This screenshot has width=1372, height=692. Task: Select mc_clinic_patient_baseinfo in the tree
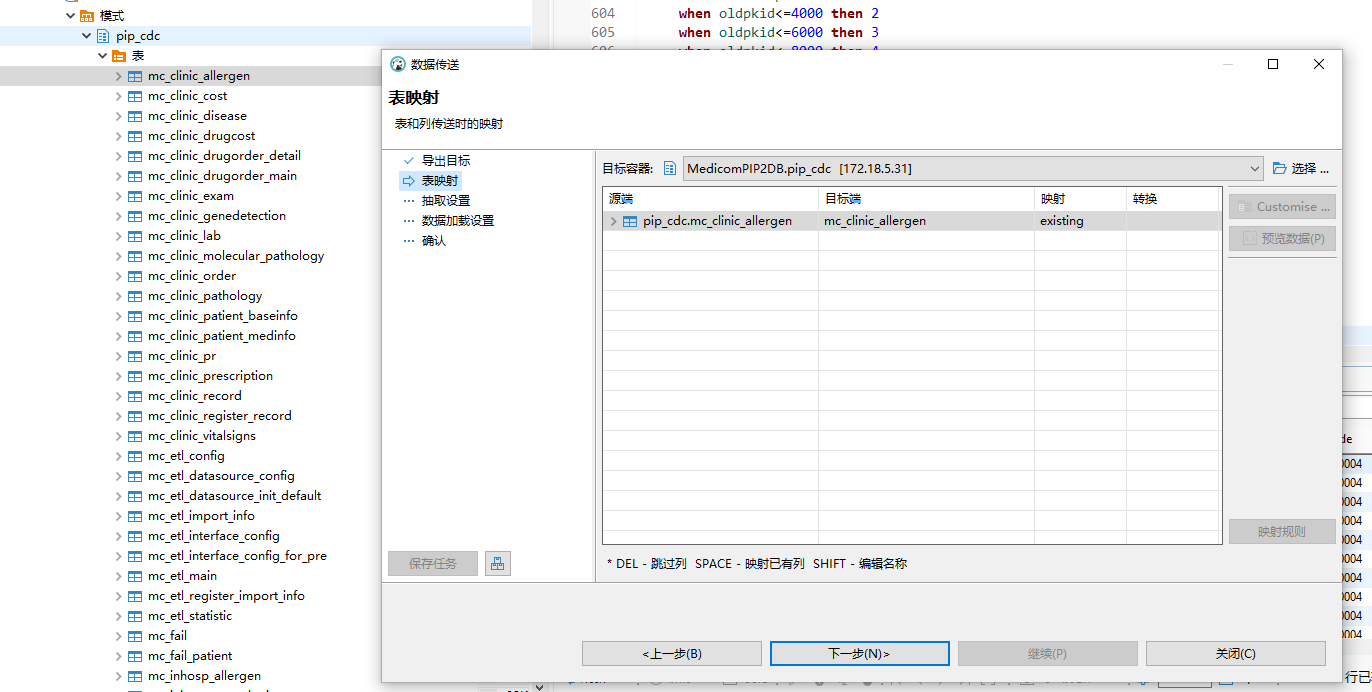pos(222,316)
